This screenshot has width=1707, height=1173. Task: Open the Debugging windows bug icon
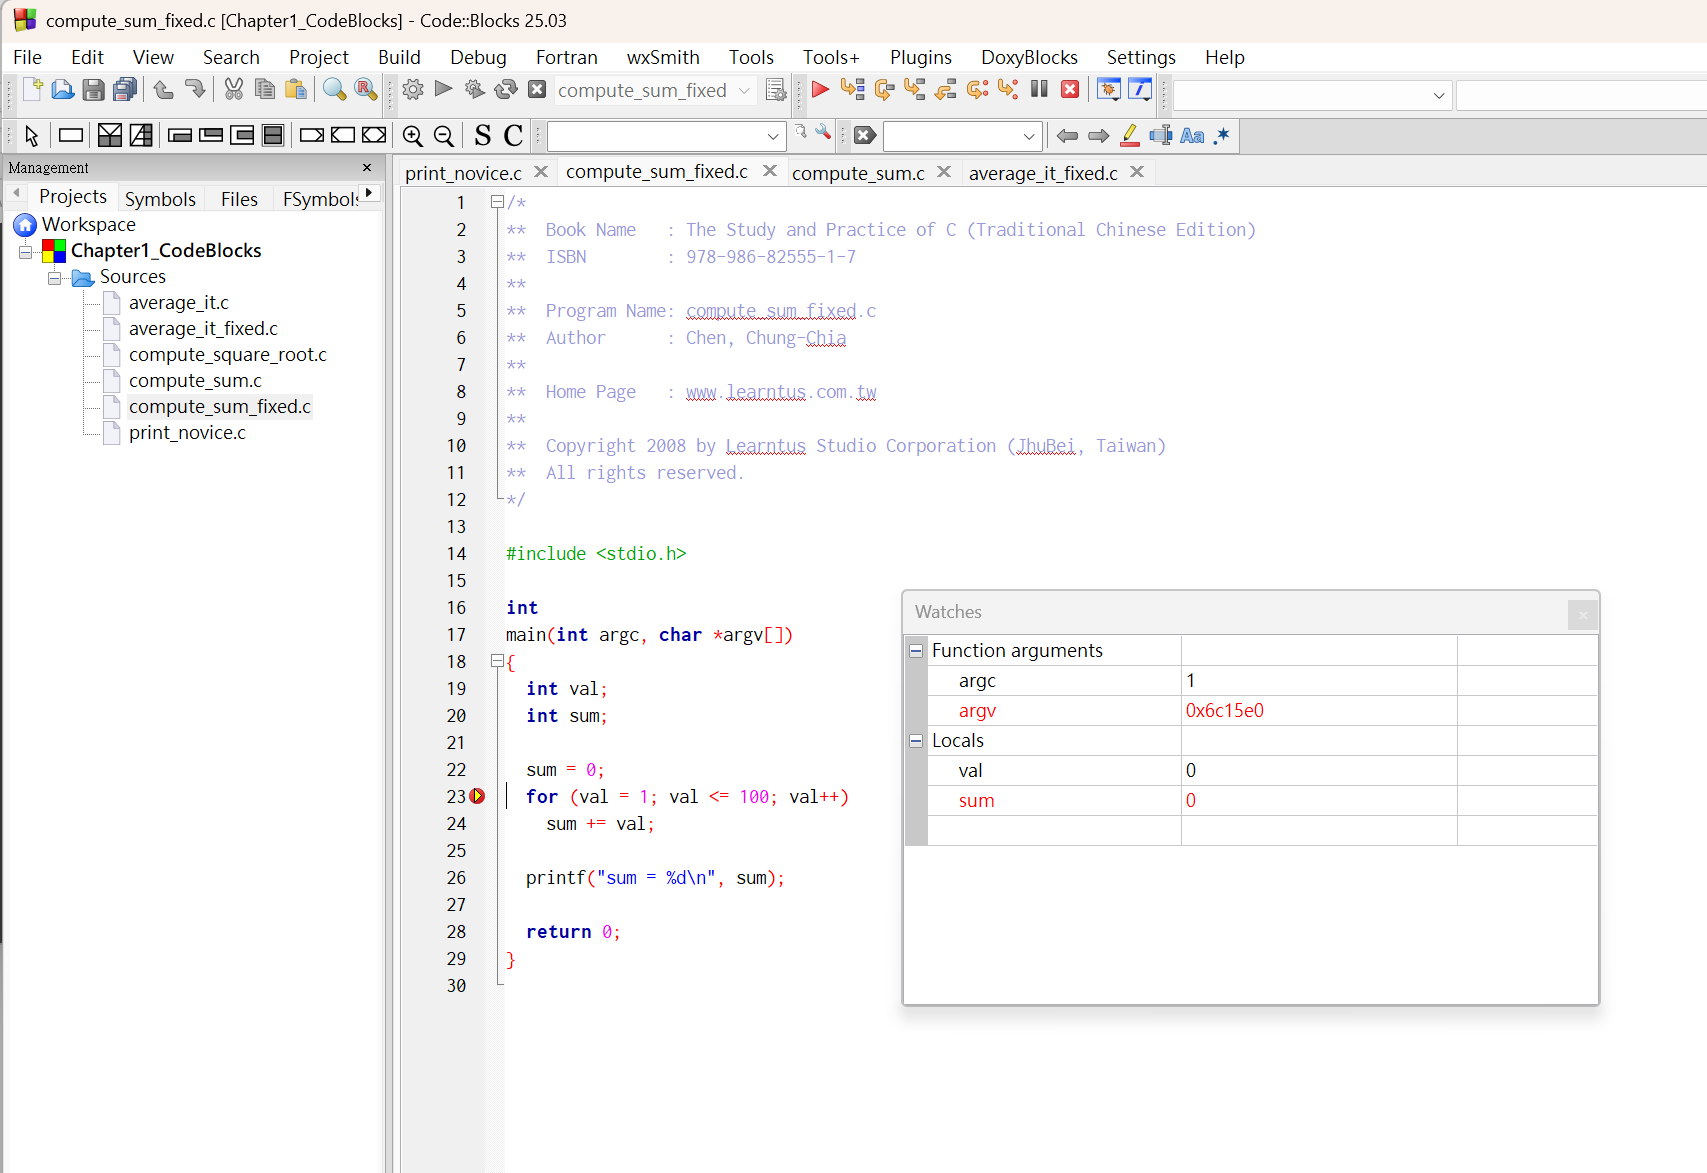pos(1108,90)
